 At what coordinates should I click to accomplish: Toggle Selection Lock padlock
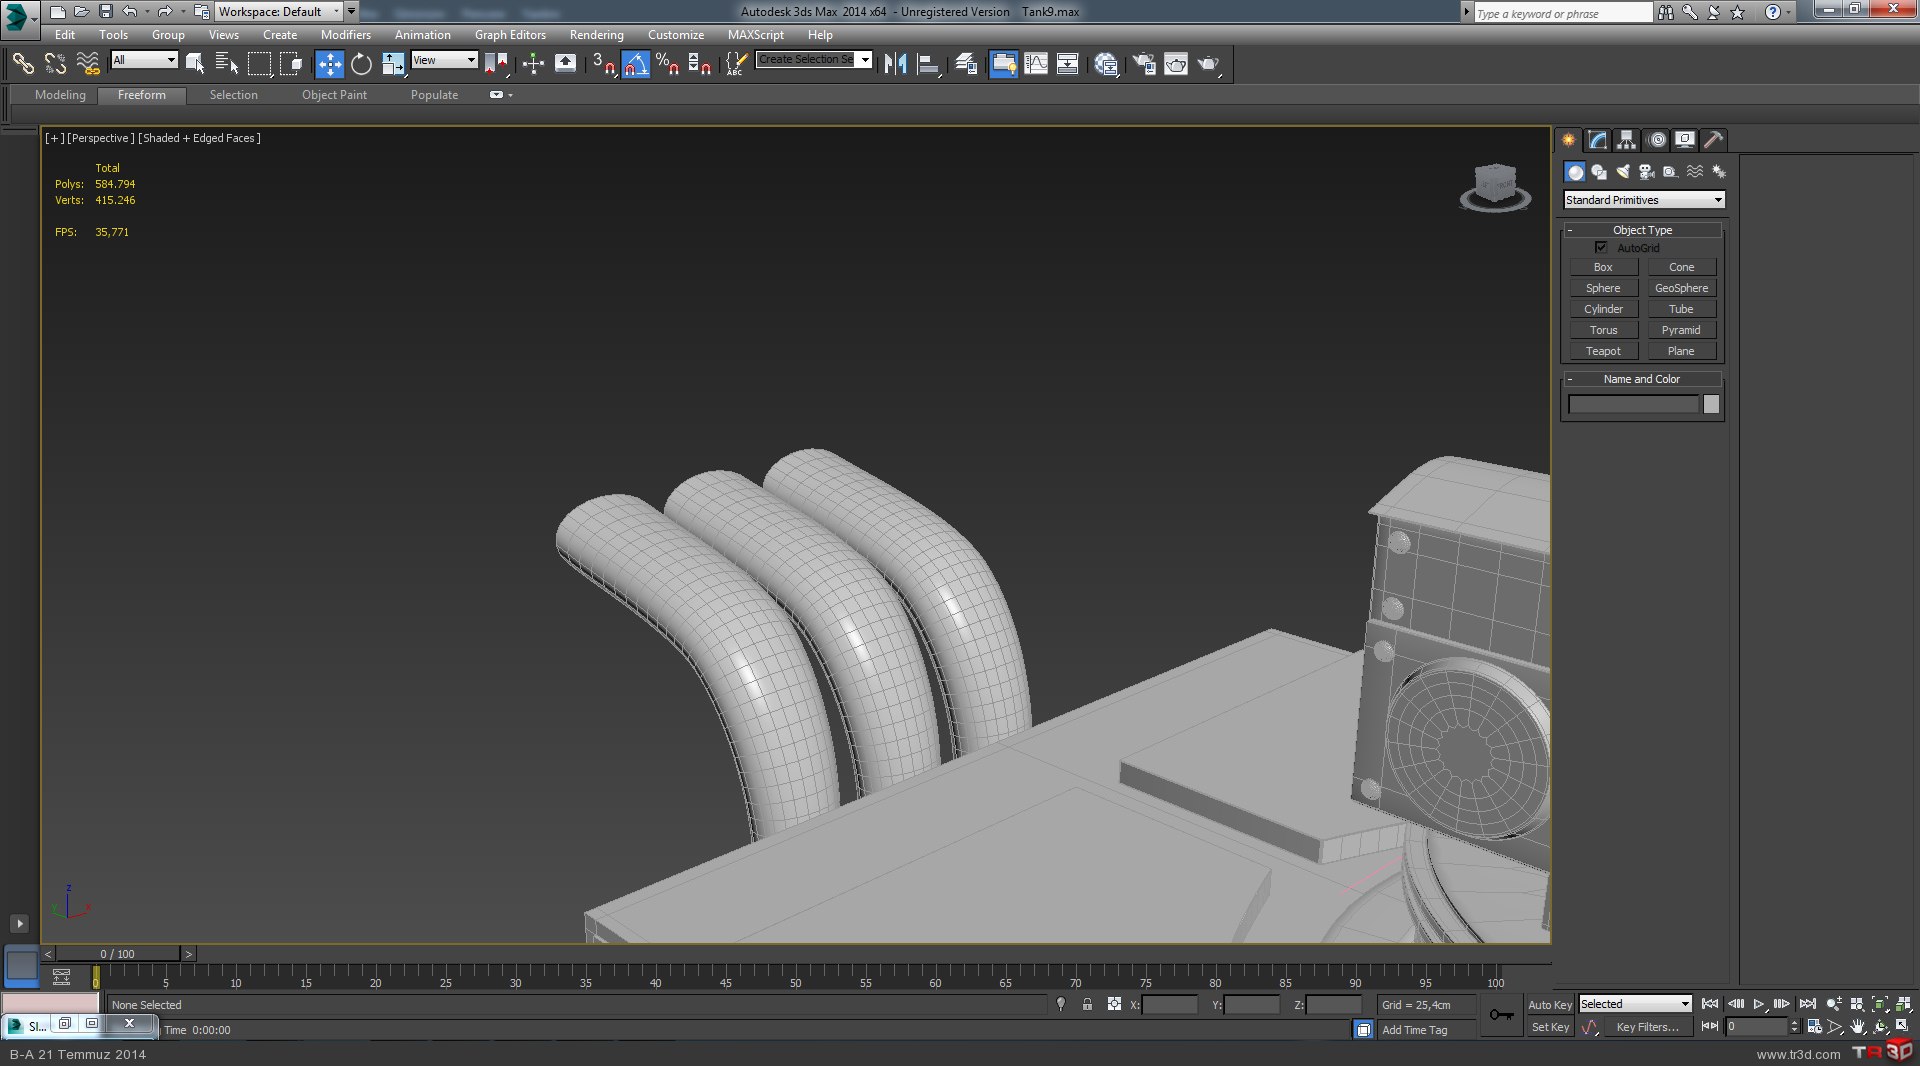[x=1087, y=1004]
